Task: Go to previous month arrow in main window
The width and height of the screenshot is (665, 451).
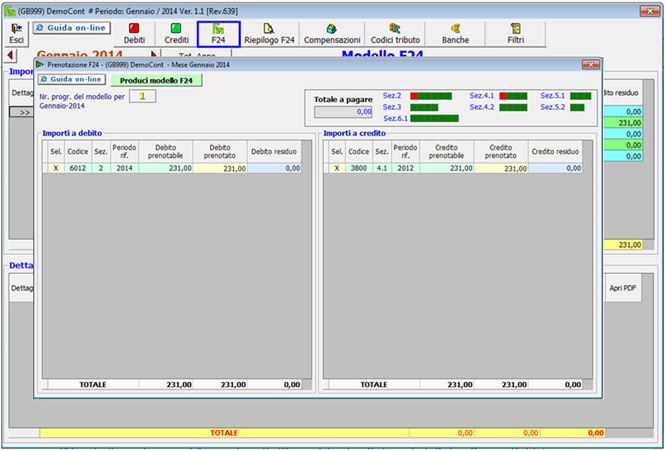Action: point(9,55)
